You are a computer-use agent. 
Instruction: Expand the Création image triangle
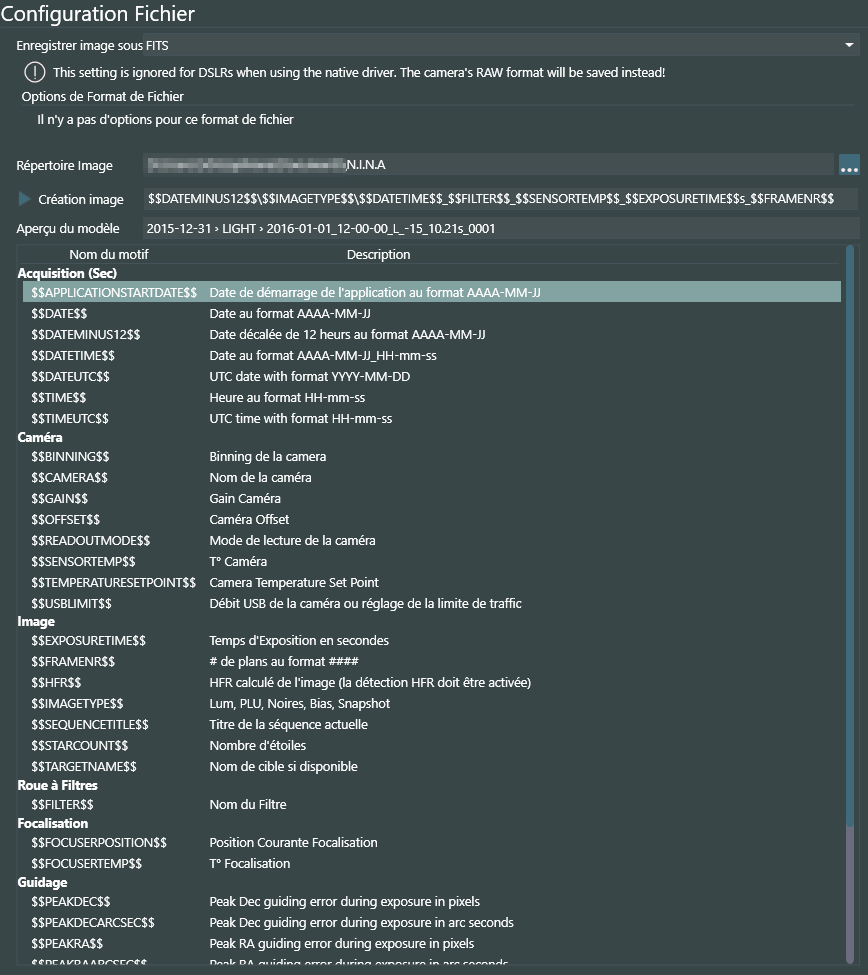click(x=25, y=199)
